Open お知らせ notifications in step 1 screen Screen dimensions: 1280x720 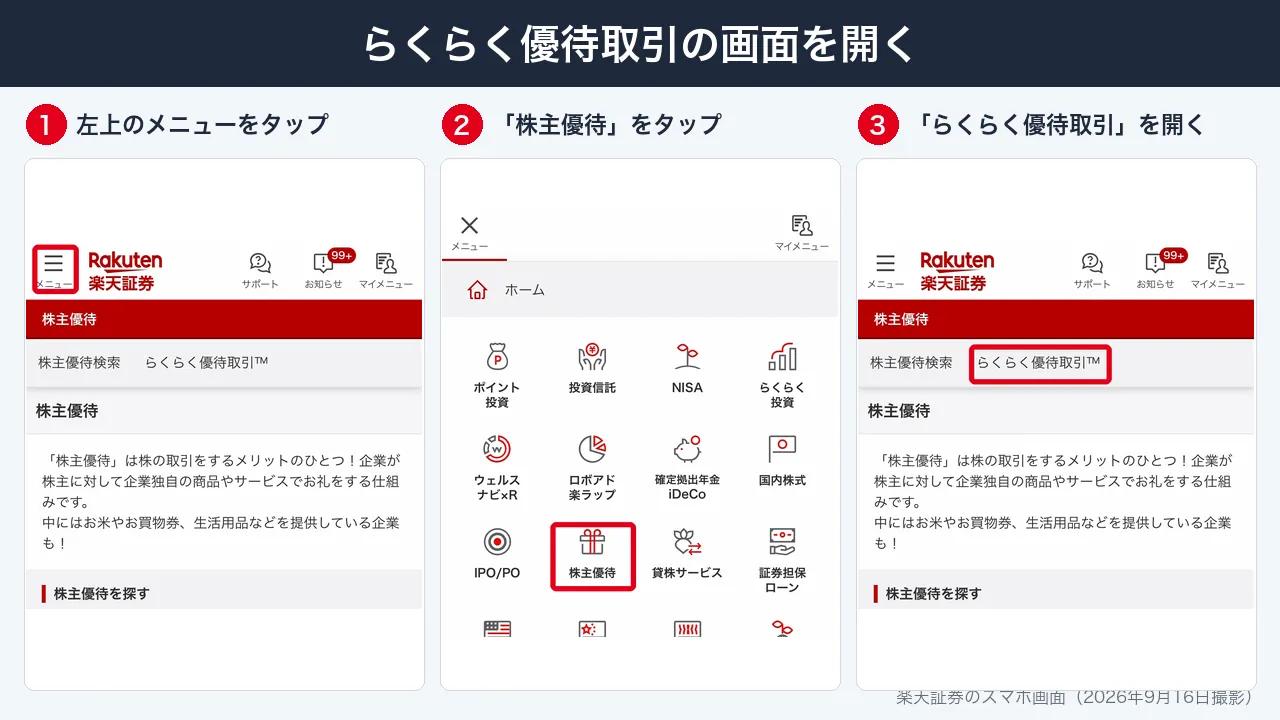[324, 270]
